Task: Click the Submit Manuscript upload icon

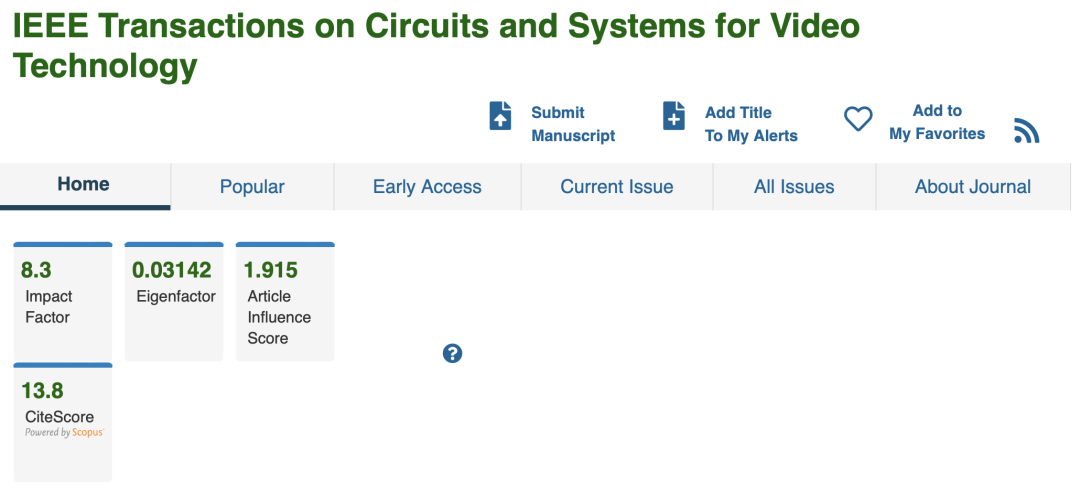Action: [500, 116]
